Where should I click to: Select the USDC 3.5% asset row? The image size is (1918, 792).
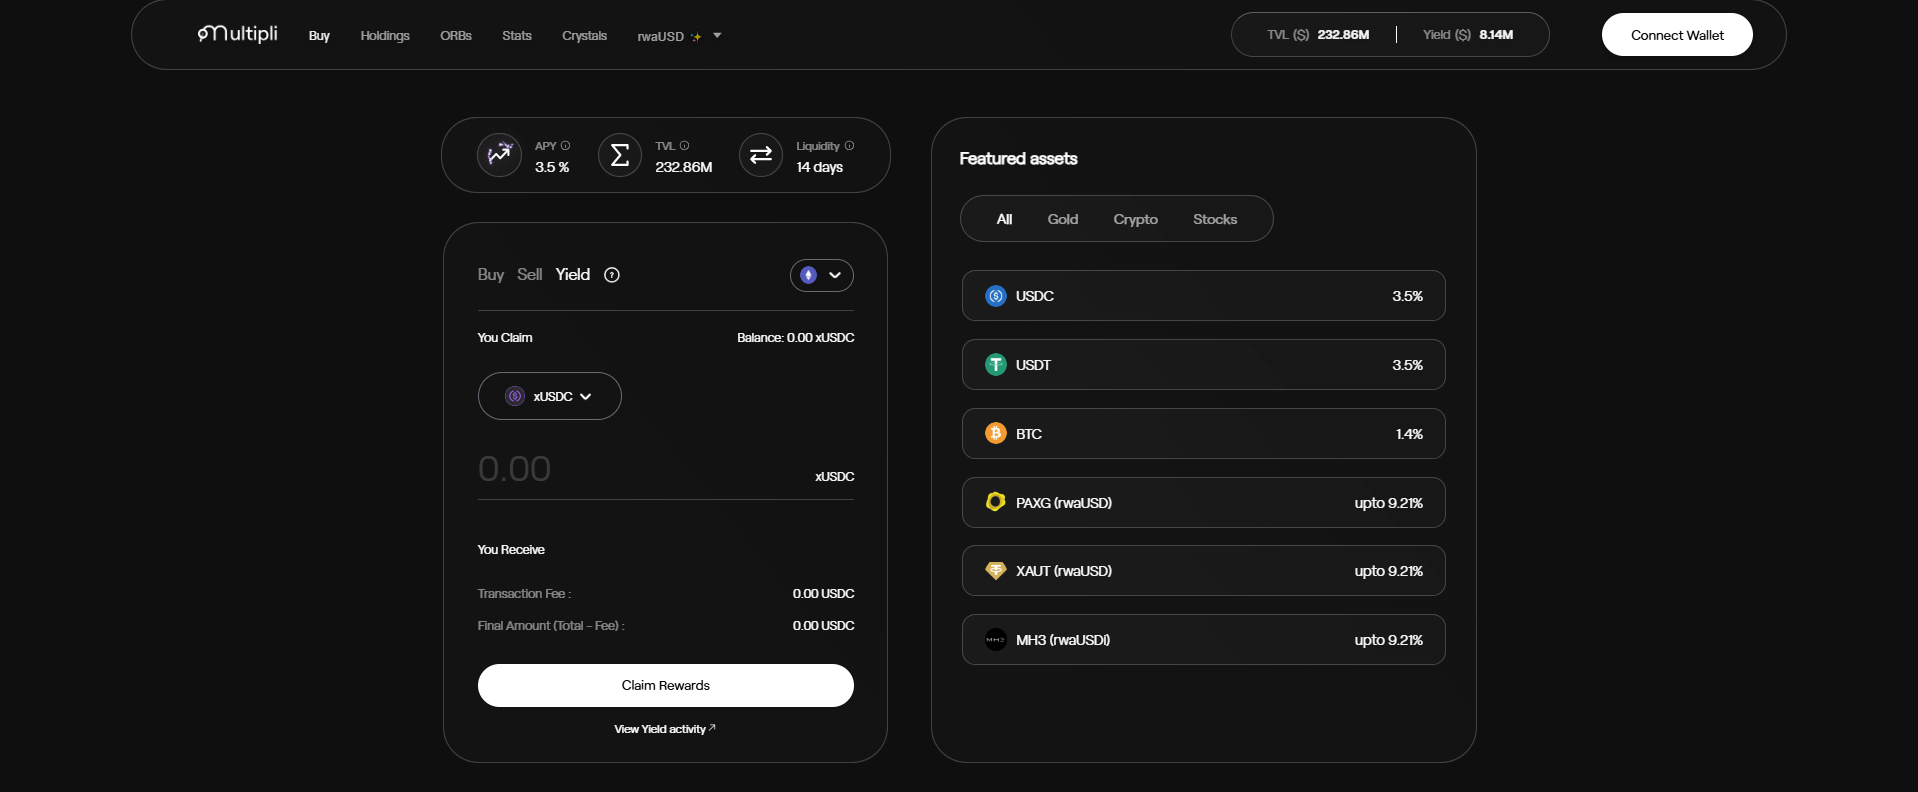click(x=1204, y=296)
